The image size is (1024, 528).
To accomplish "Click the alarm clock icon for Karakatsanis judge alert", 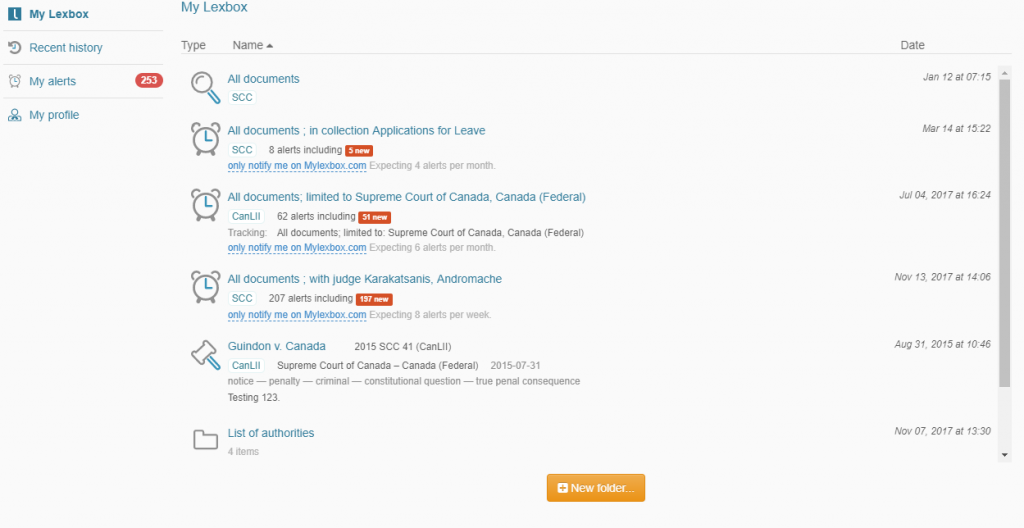I will coord(206,287).
